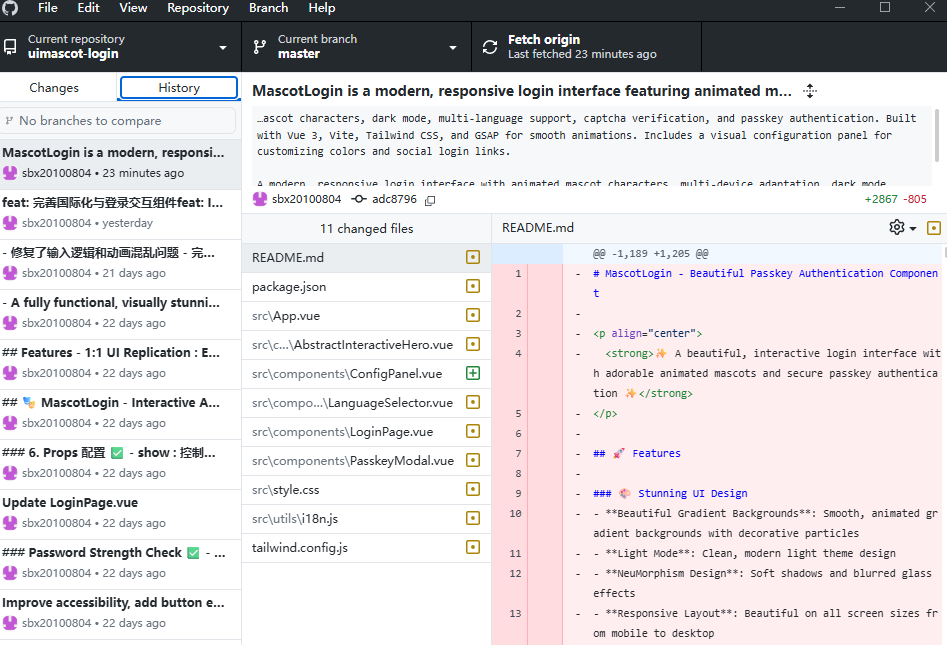Select src\App.vue in changed files
Viewport: 947px width, 645px height.
coord(367,316)
